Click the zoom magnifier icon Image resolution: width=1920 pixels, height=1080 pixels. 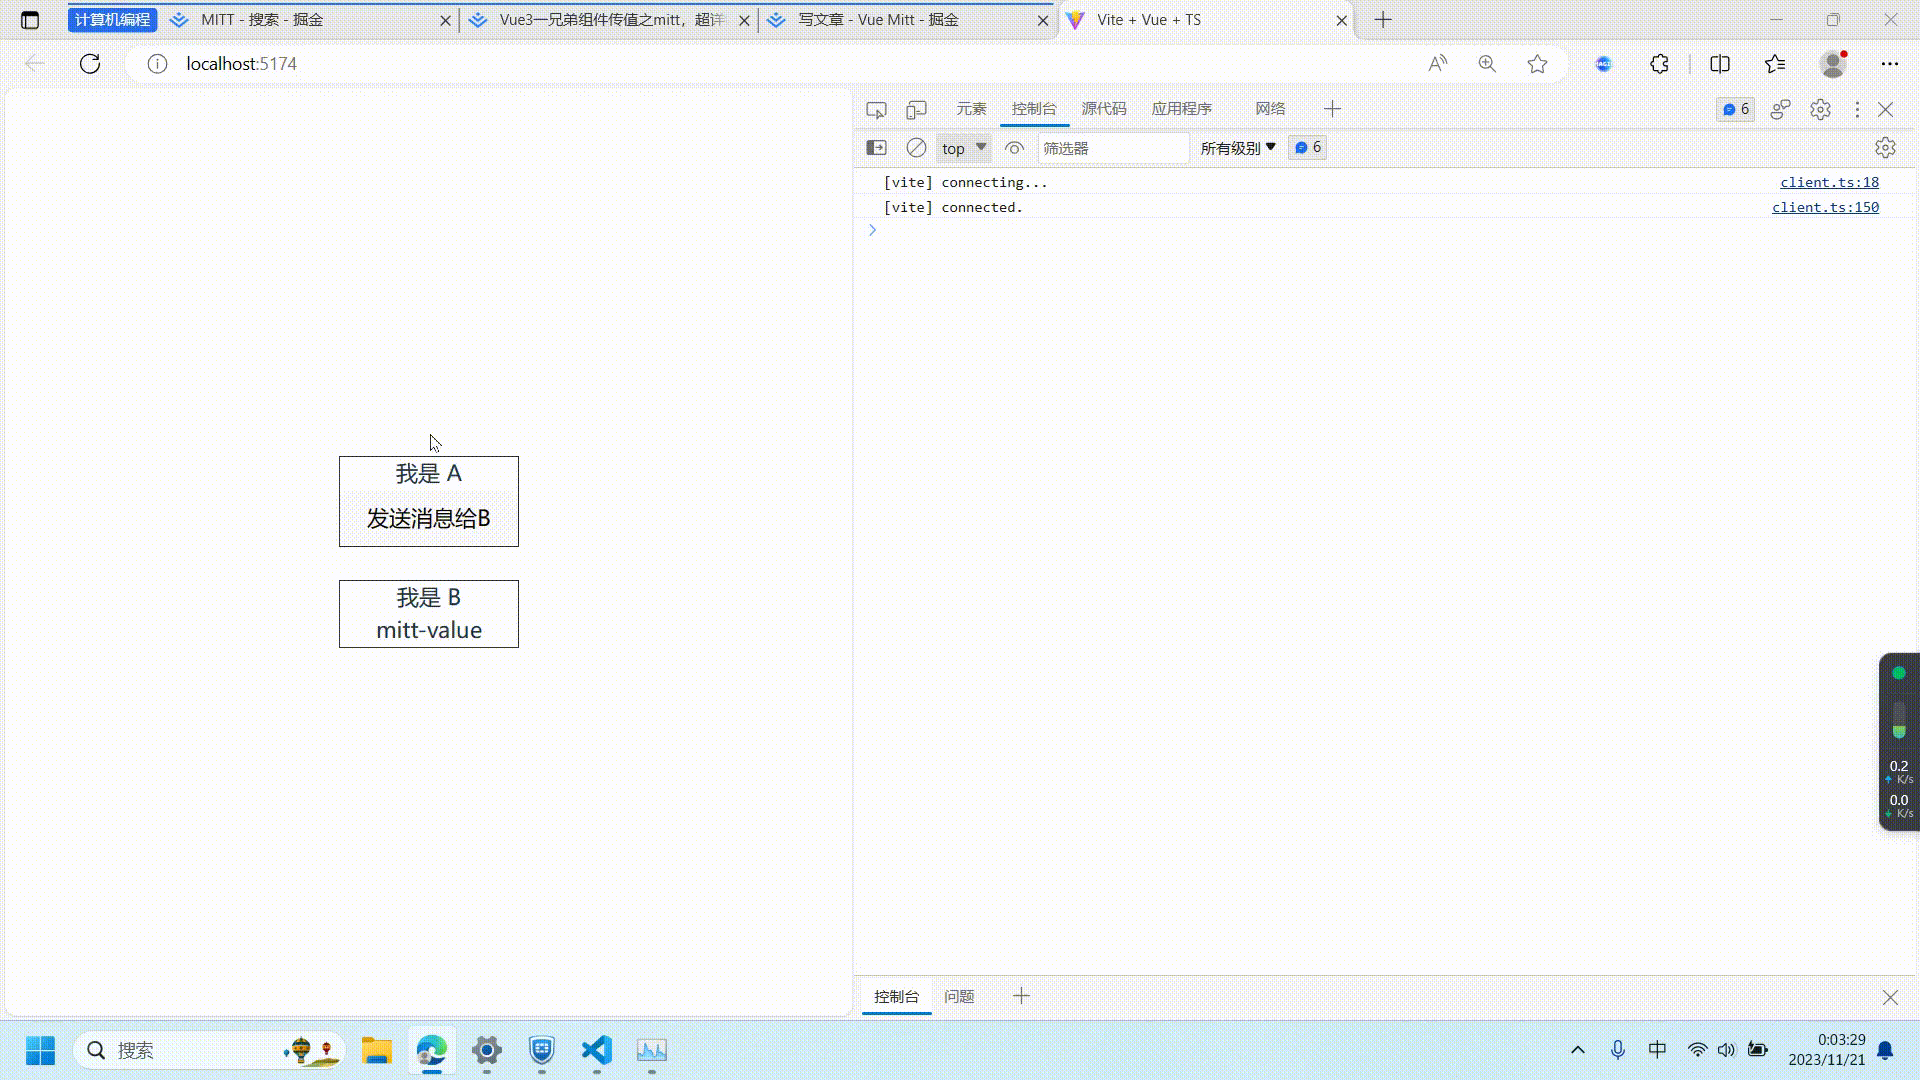(x=1487, y=64)
